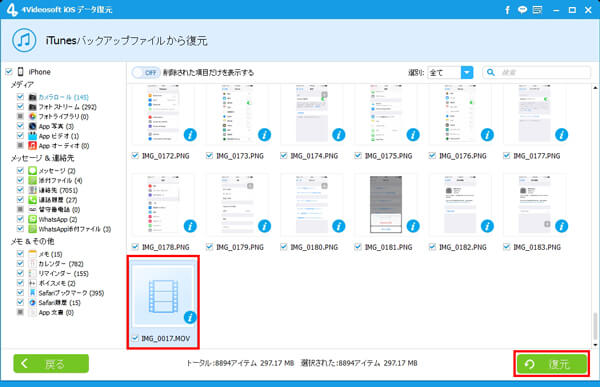
Task: Click the search magnifier icon
Action: pyautogui.click(x=491, y=72)
